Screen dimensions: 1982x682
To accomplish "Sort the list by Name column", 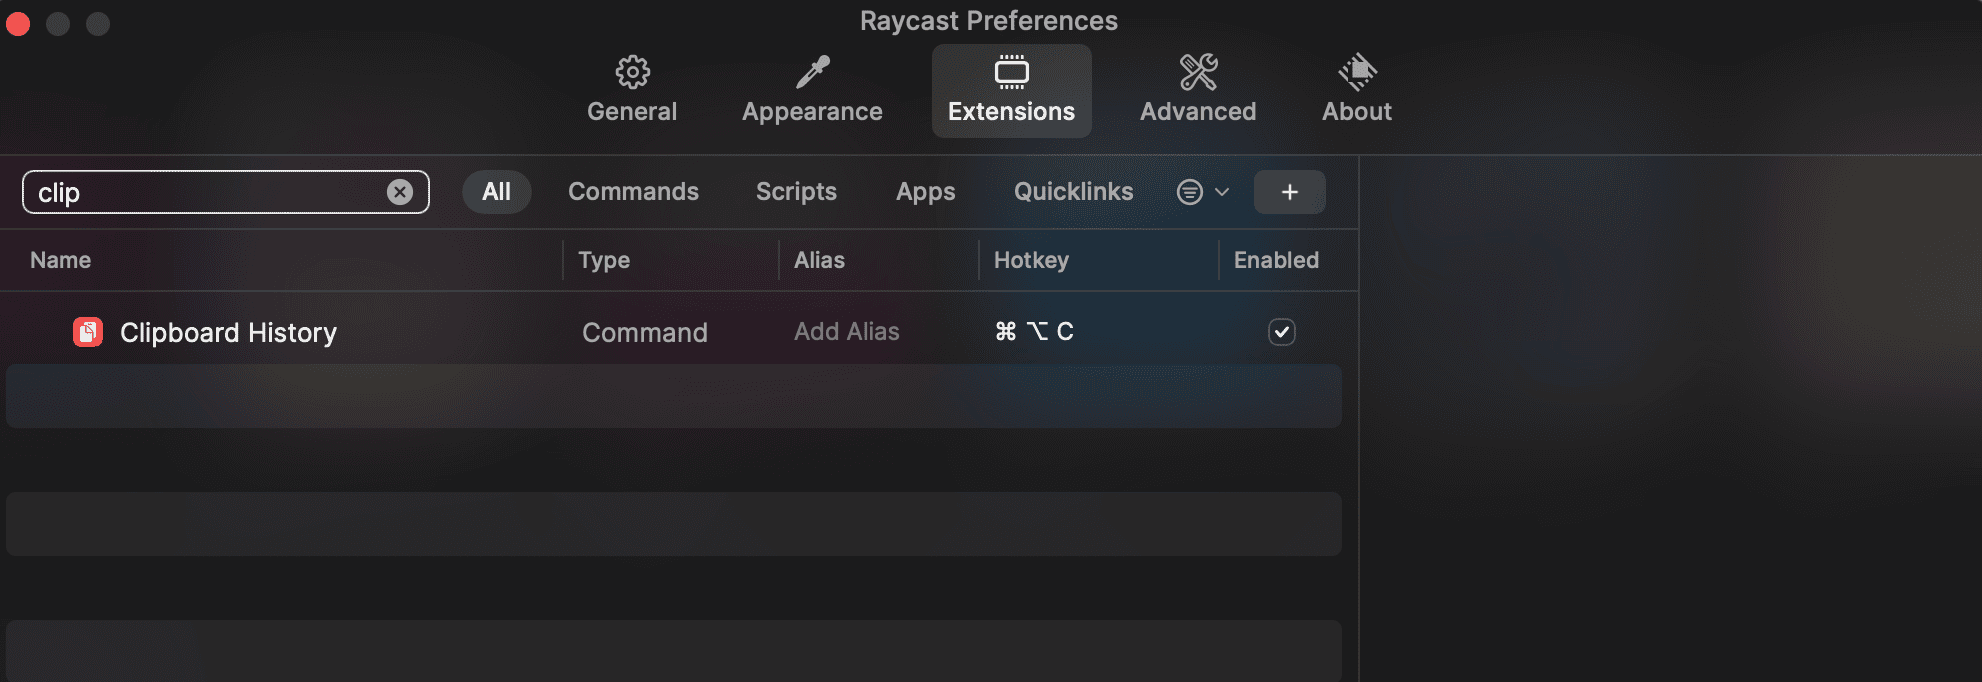I will [61, 260].
